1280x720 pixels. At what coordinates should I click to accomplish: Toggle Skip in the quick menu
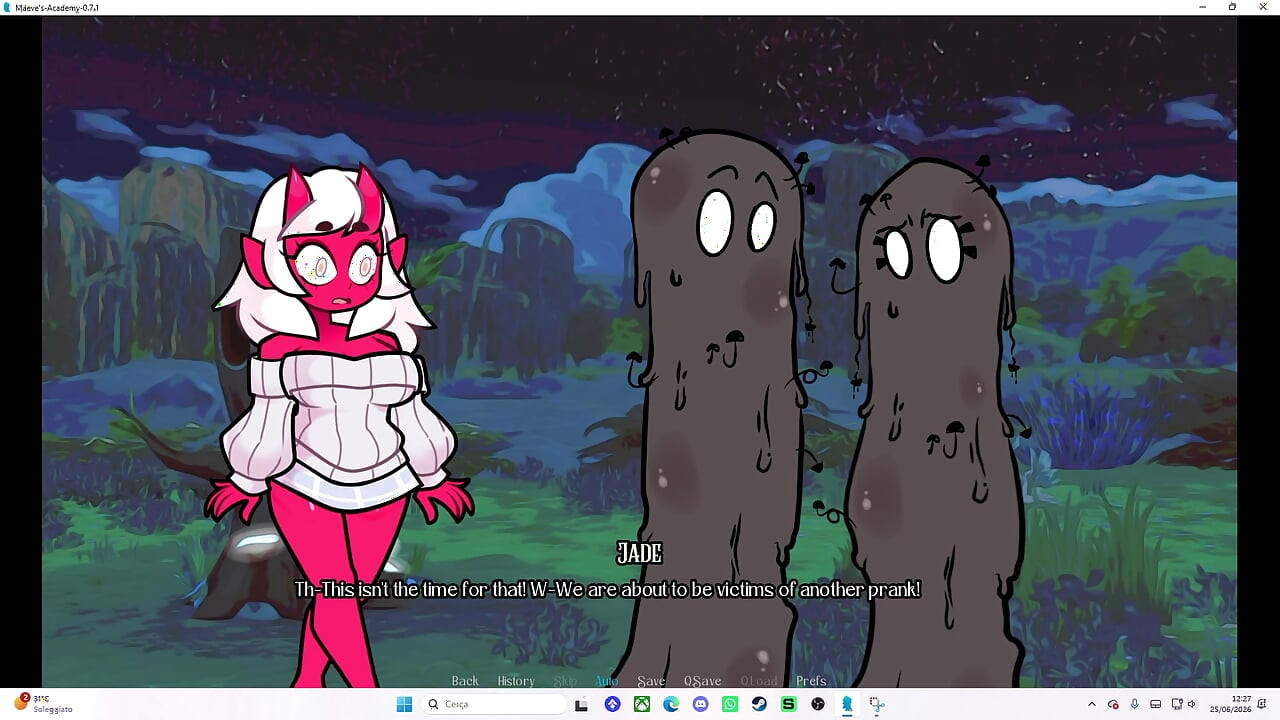[x=565, y=681]
